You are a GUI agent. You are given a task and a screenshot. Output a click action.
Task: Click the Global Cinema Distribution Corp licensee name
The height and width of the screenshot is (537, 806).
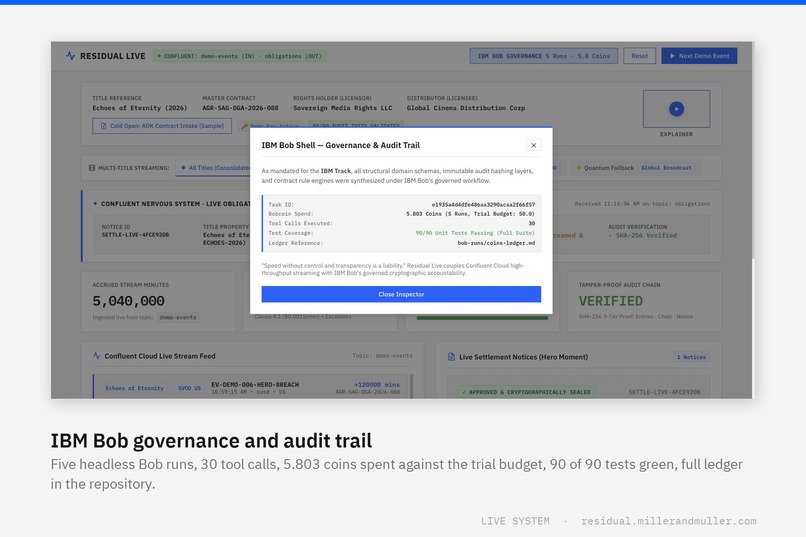click(x=466, y=108)
